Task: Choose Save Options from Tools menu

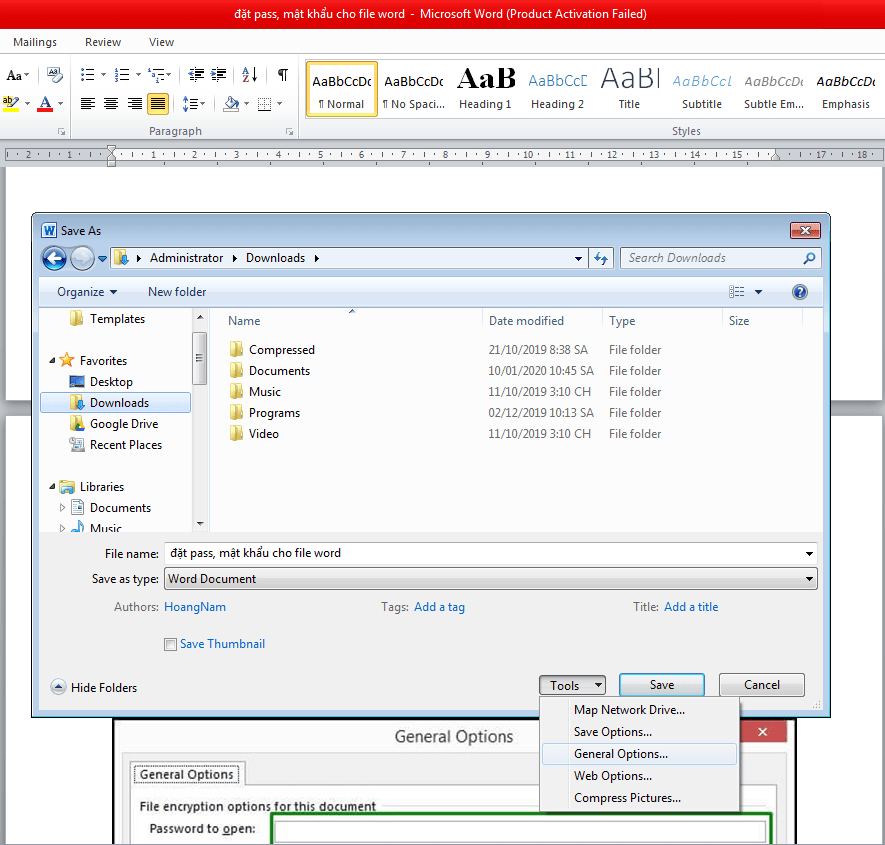Action: [x=639, y=732]
